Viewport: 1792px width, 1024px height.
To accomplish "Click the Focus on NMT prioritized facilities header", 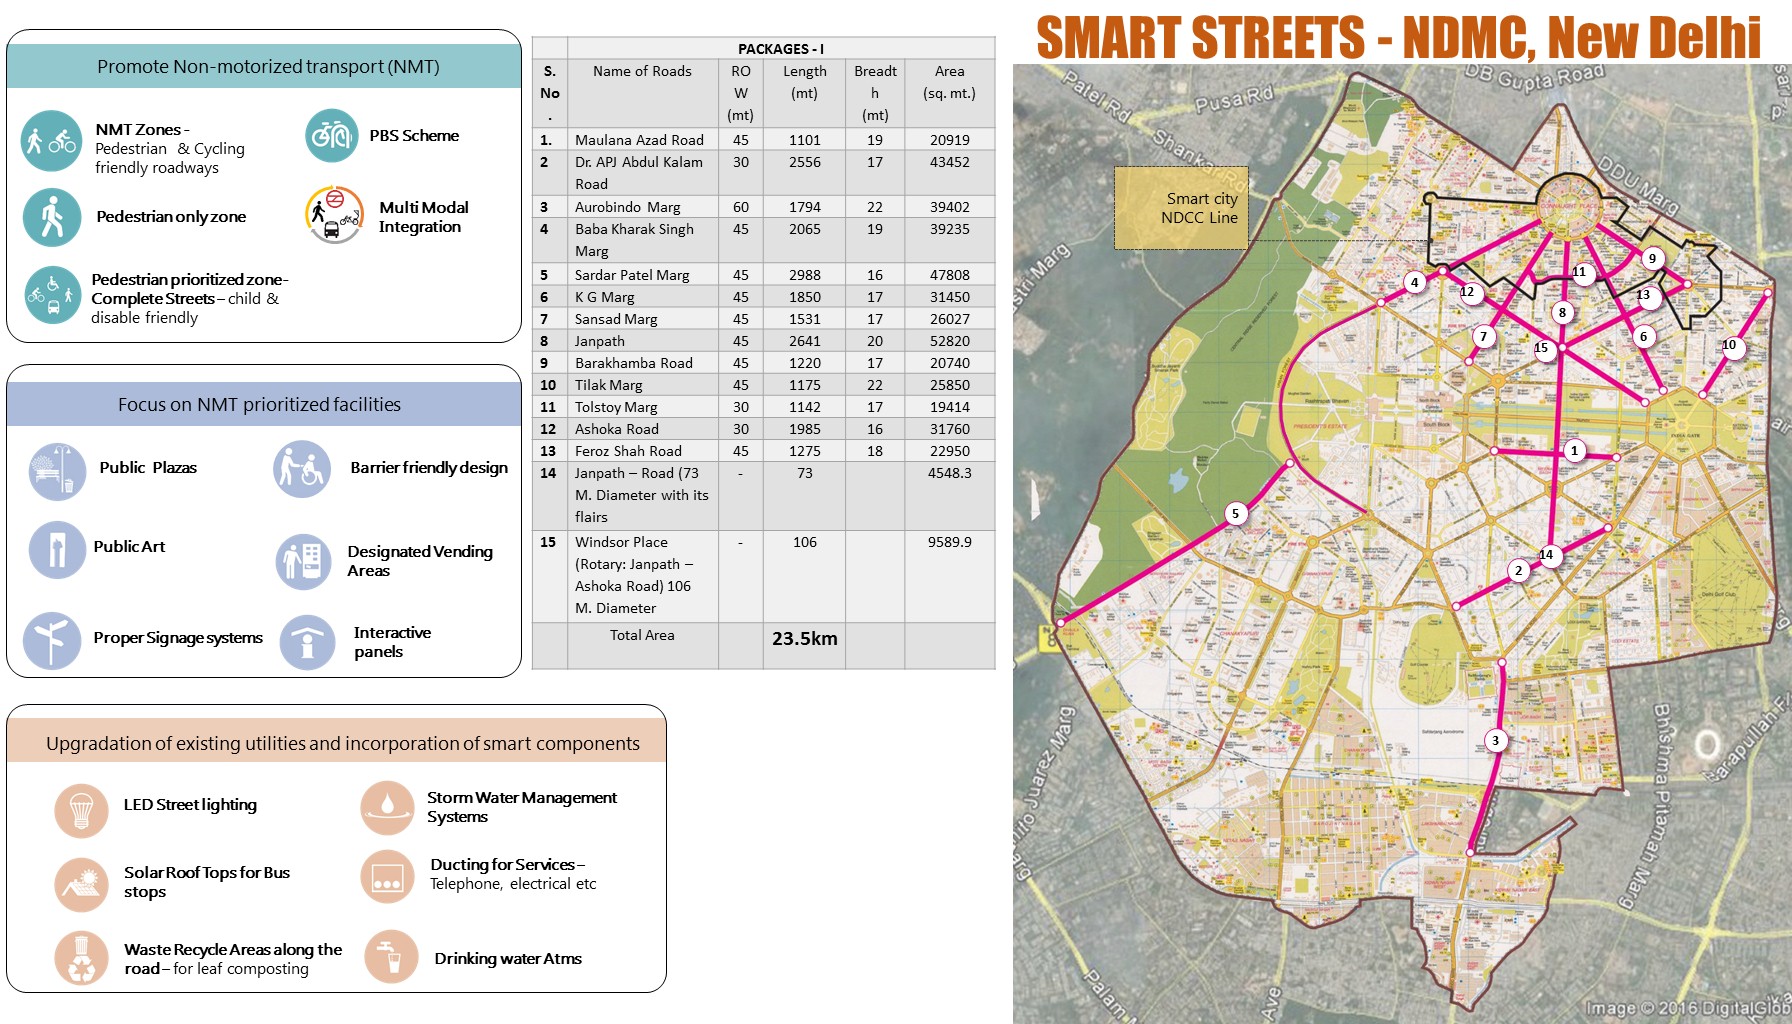I will [264, 404].
